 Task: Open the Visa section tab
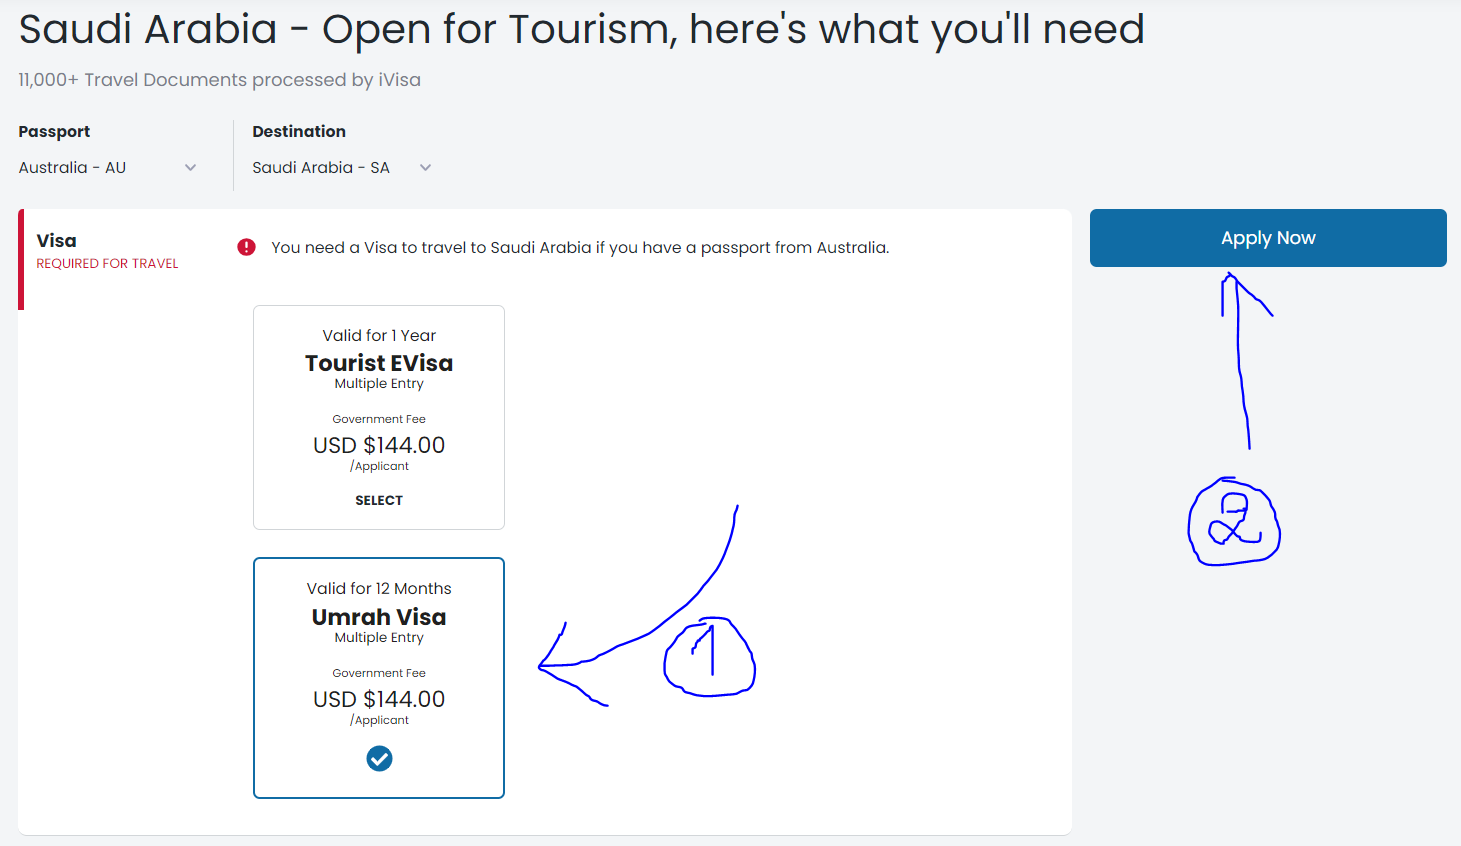pyautogui.click(x=57, y=241)
